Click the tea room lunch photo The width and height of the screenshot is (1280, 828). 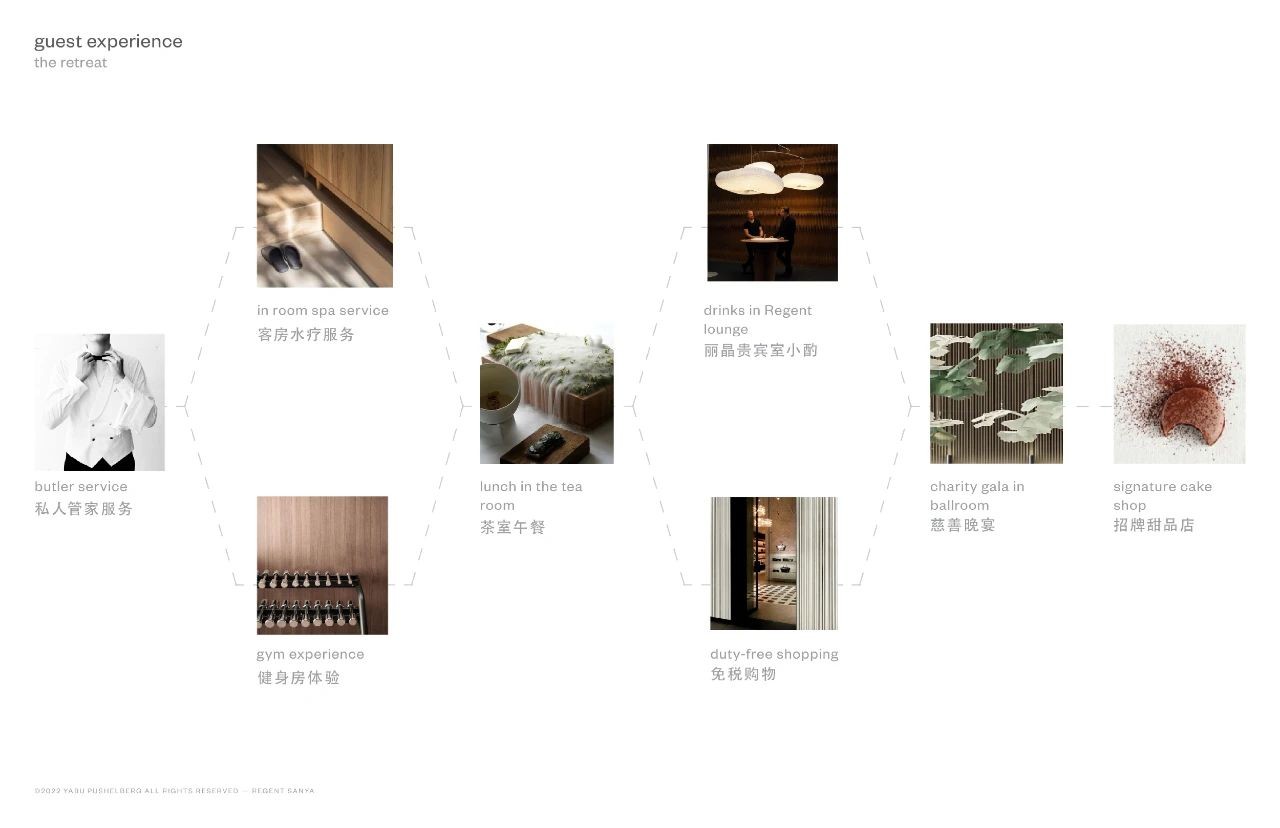(x=546, y=393)
